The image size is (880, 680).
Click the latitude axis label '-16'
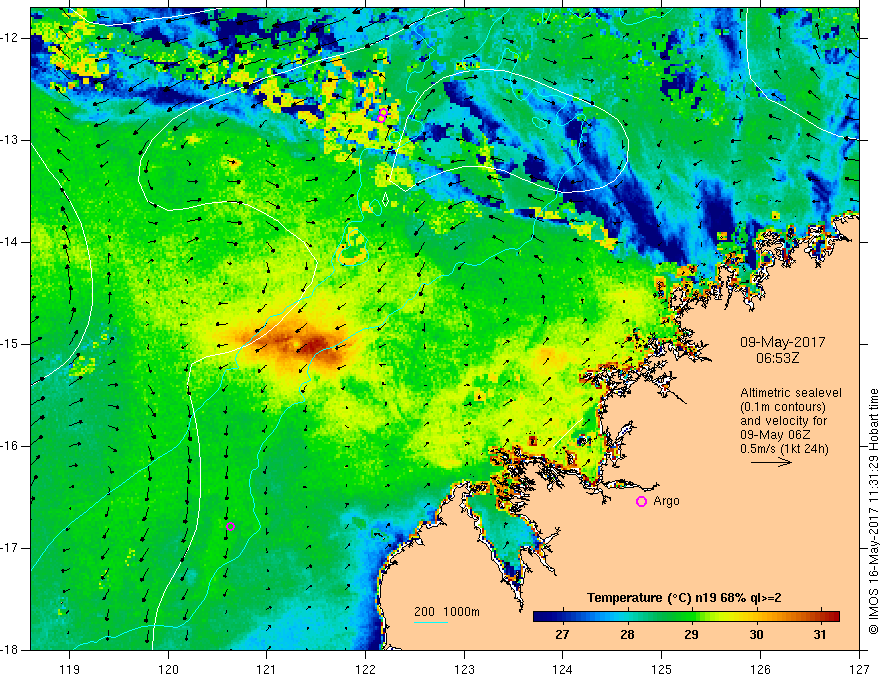[x=11, y=446]
